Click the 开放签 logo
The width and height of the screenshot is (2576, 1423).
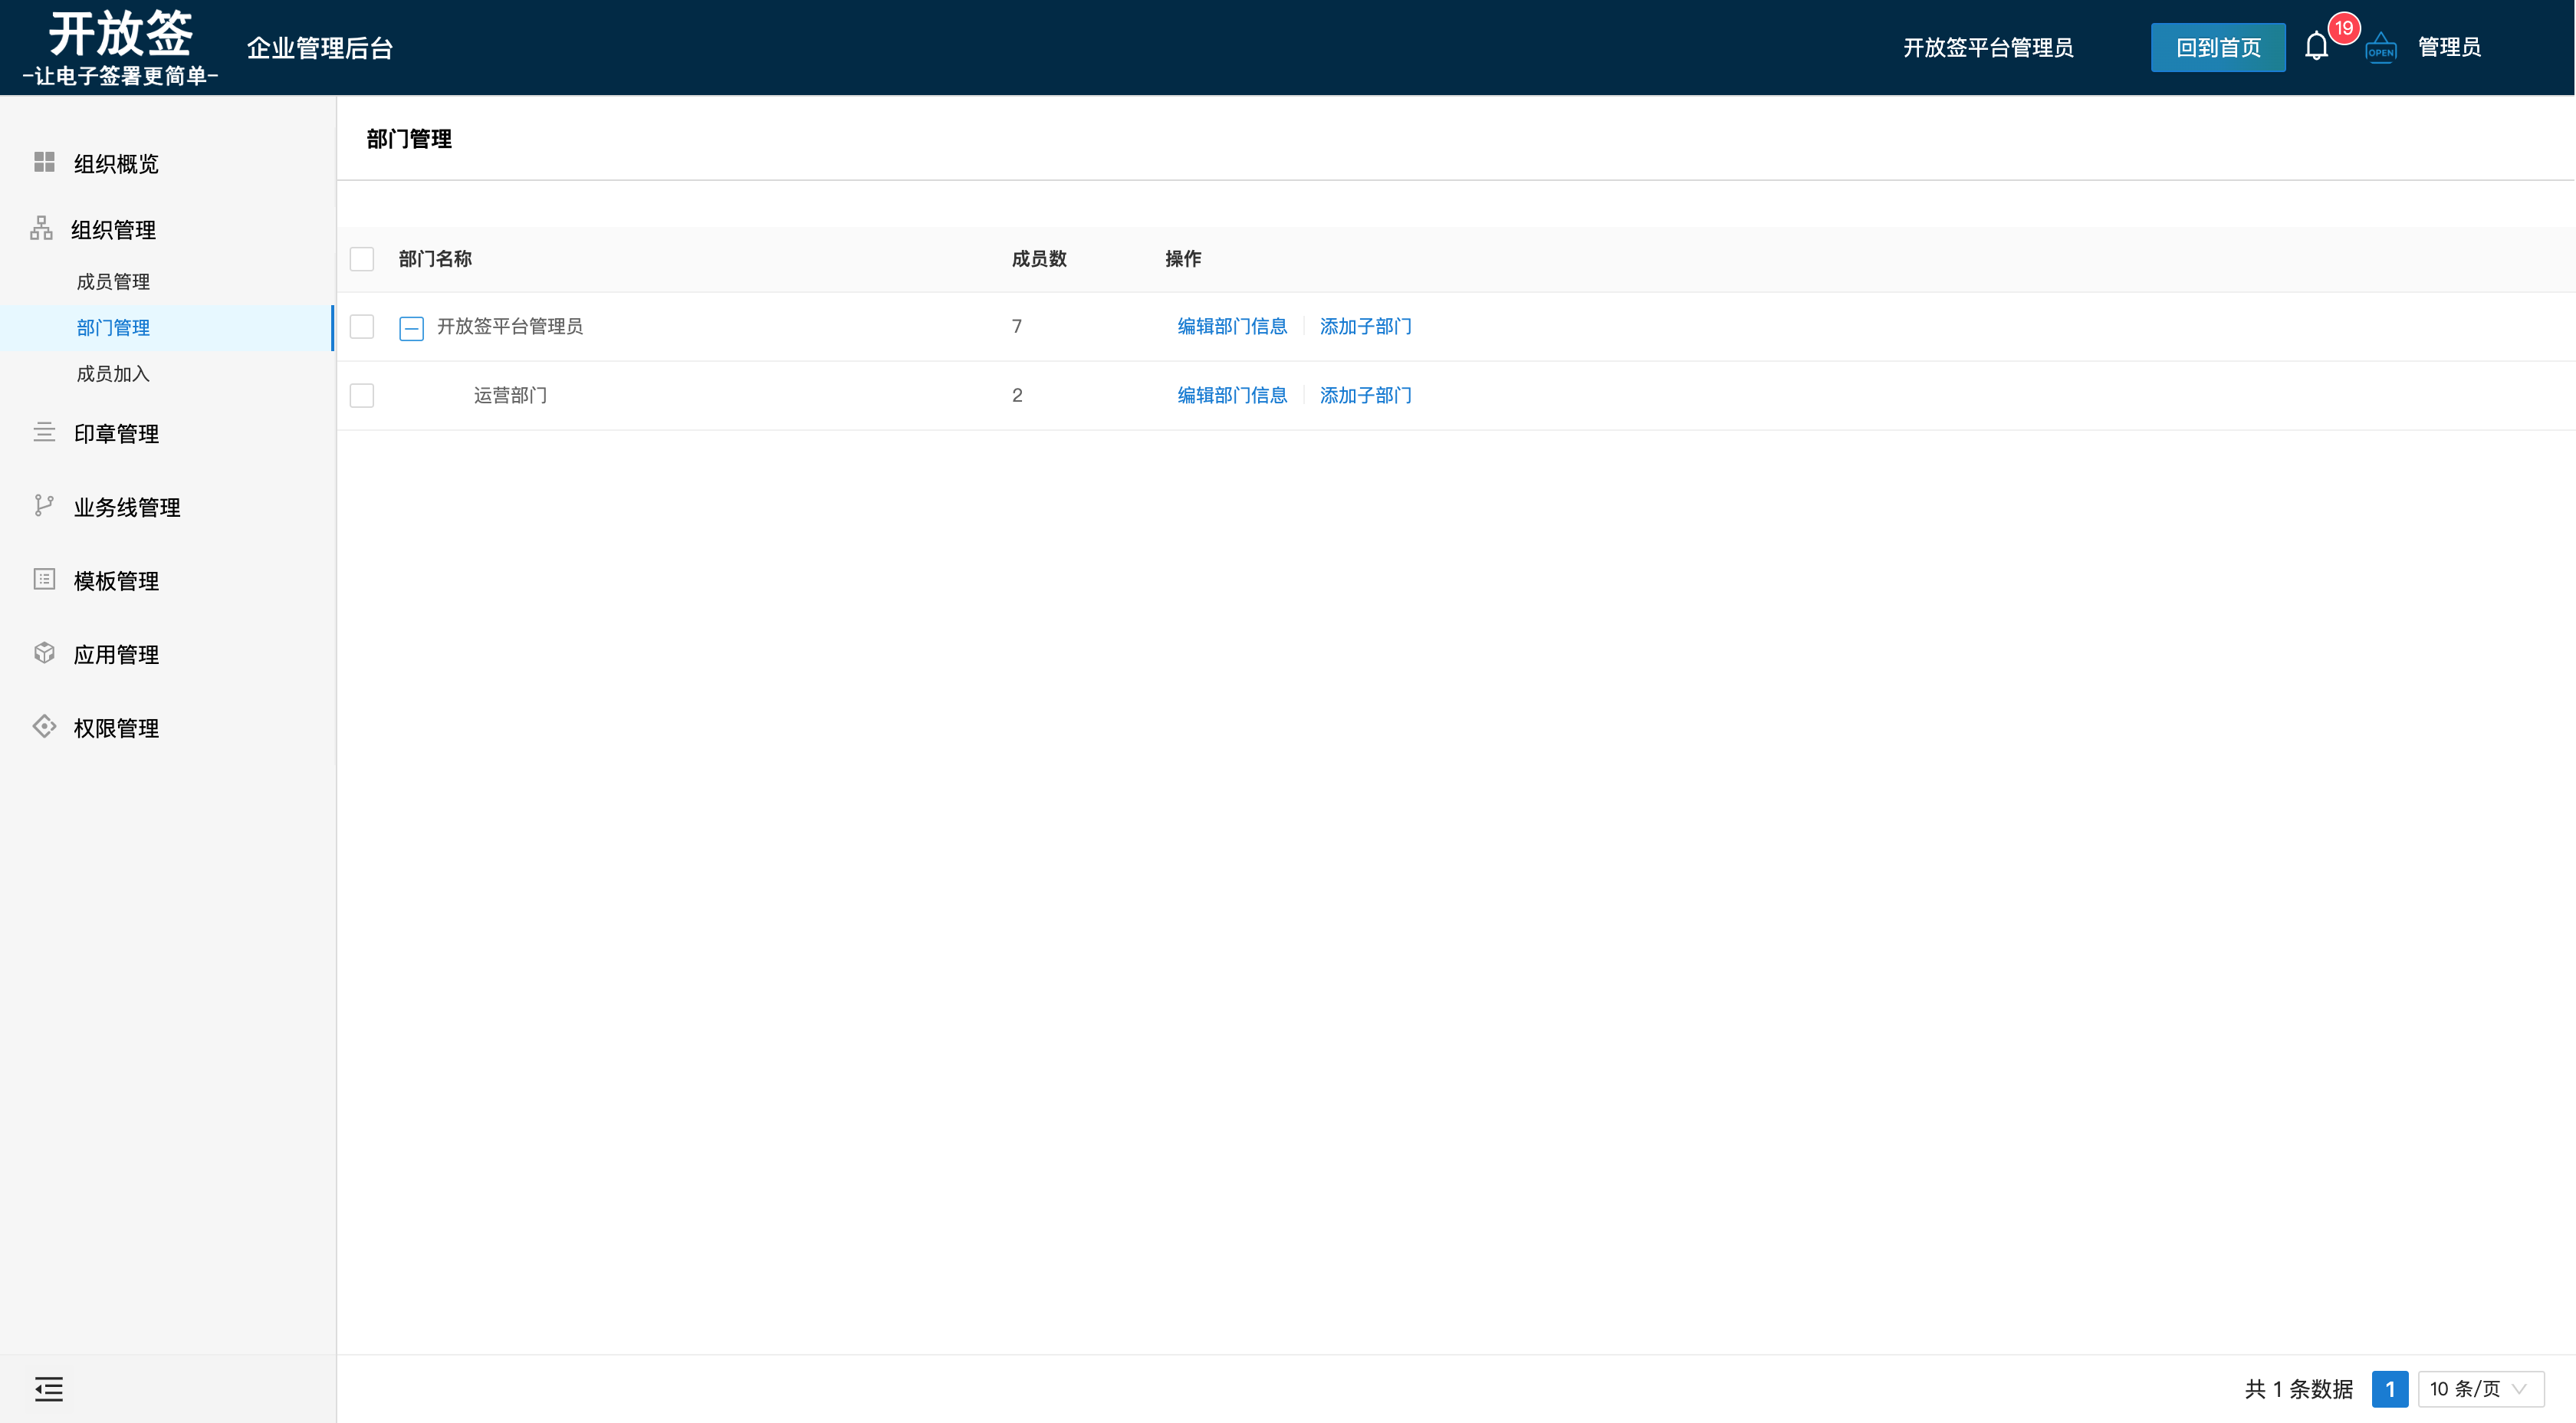click(x=120, y=47)
